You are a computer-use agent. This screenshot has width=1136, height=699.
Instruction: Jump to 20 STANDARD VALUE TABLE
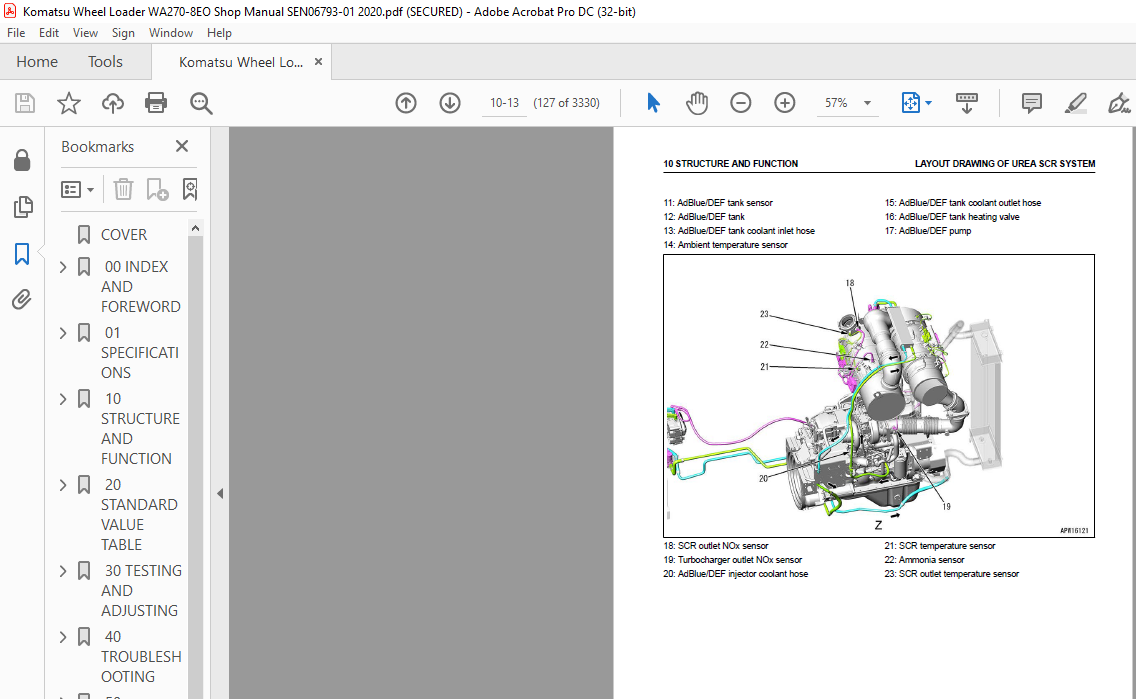tap(139, 514)
